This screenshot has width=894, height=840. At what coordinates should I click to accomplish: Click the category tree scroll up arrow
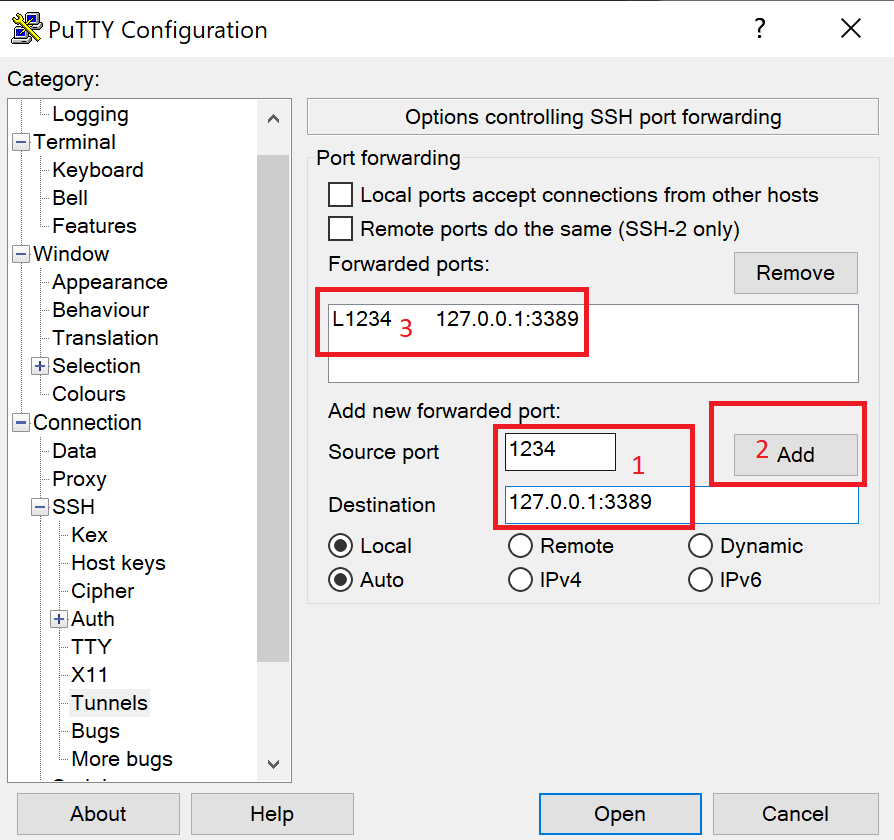(273, 119)
